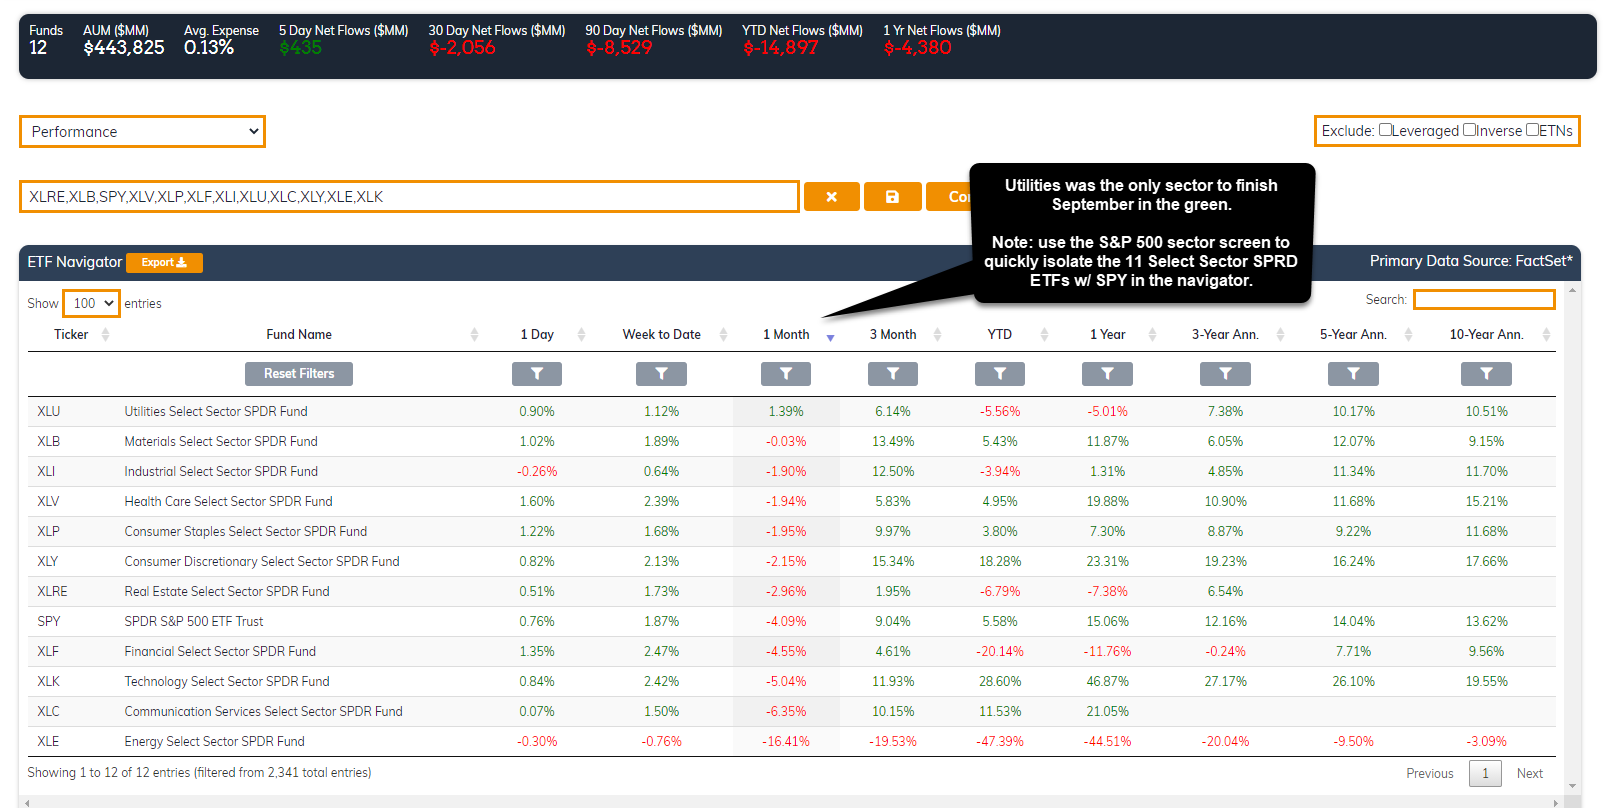Click the Fund Name column header
The width and height of the screenshot is (1605, 808).
point(299,334)
